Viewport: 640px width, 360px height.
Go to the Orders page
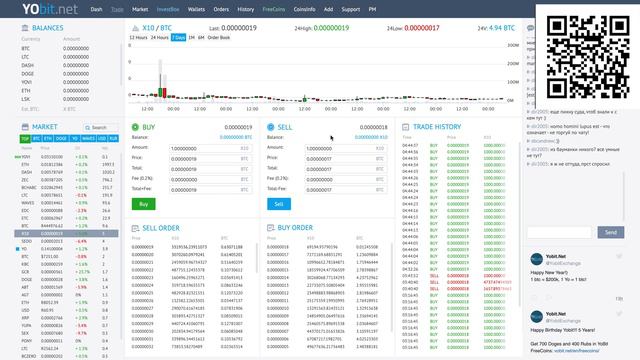221,9
